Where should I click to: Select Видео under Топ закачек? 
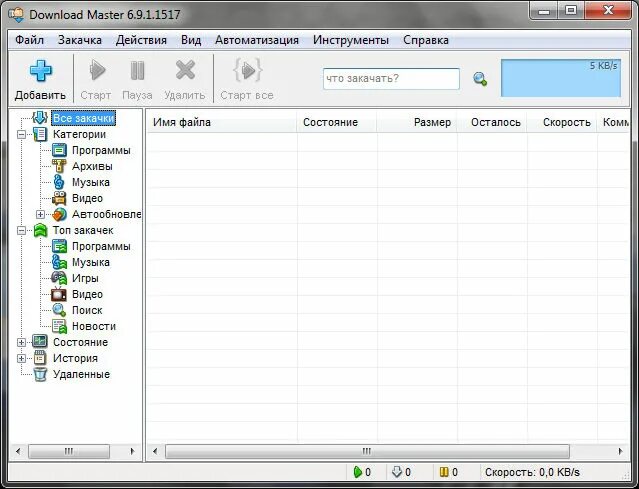(87, 294)
